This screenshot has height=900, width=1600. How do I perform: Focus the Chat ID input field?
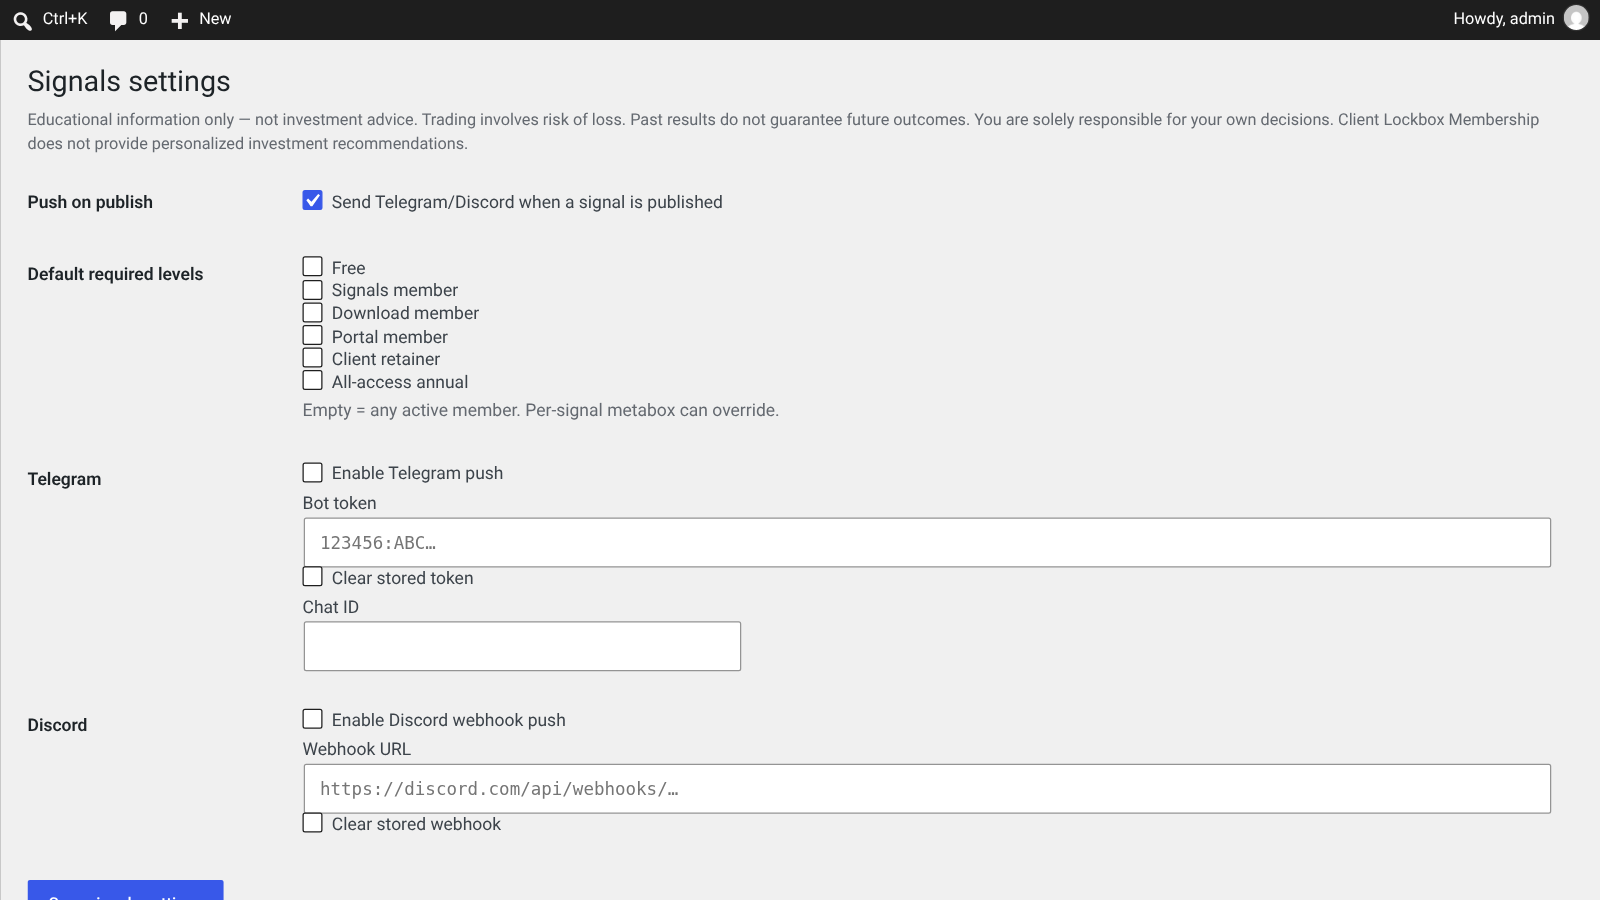click(522, 646)
